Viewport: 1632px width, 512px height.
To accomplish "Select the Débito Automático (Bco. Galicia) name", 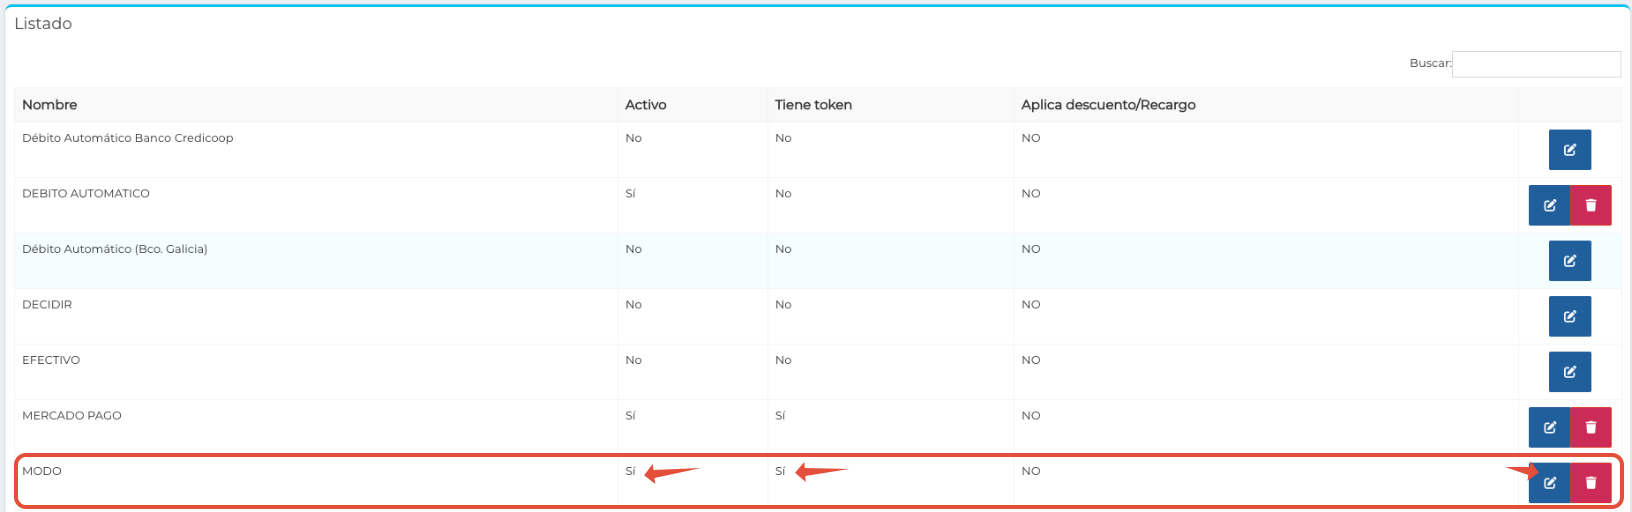I will click(115, 249).
